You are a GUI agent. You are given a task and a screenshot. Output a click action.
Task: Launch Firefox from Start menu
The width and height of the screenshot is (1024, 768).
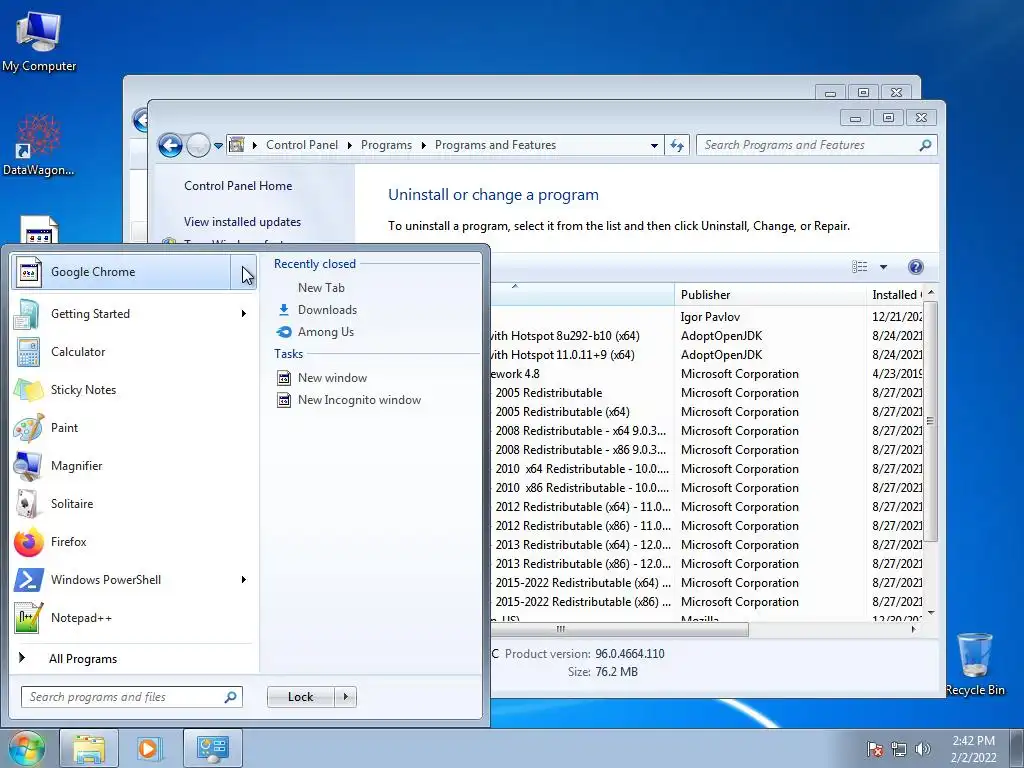(x=133, y=541)
